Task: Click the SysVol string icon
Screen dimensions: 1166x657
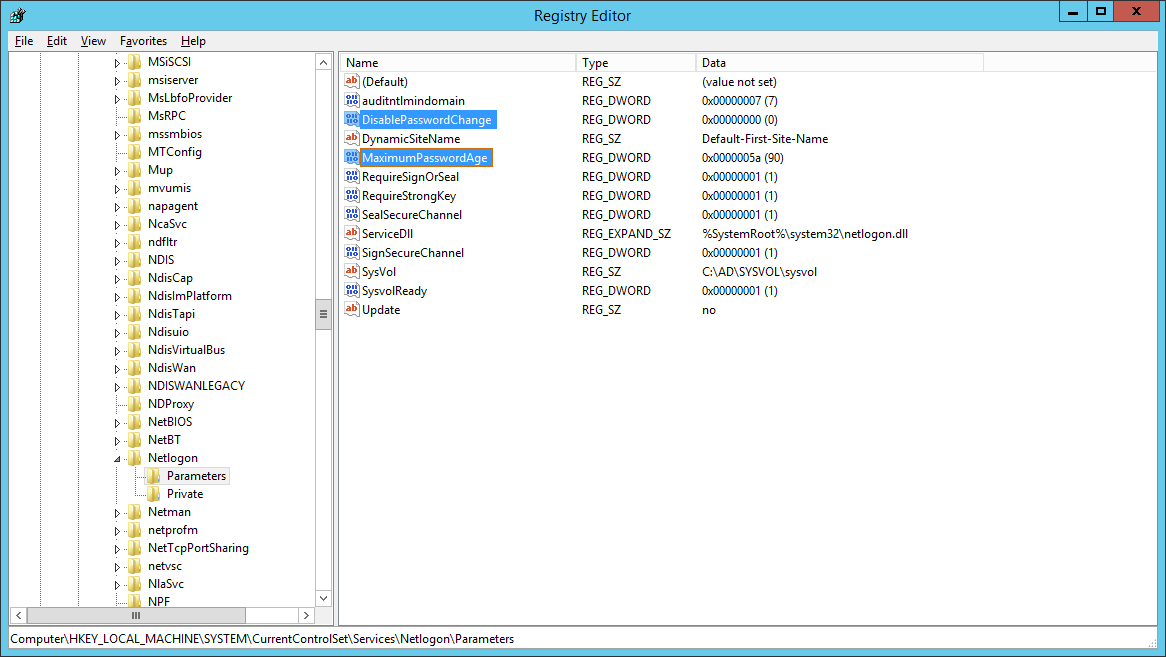Action: pyautogui.click(x=352, y=271)
